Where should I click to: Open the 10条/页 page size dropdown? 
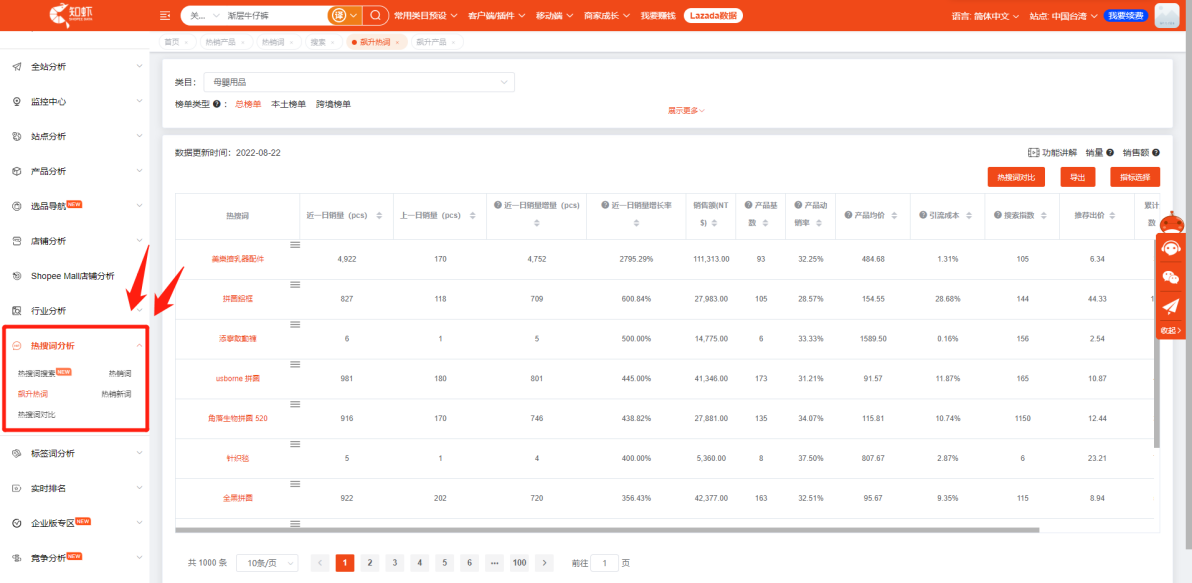265,562
